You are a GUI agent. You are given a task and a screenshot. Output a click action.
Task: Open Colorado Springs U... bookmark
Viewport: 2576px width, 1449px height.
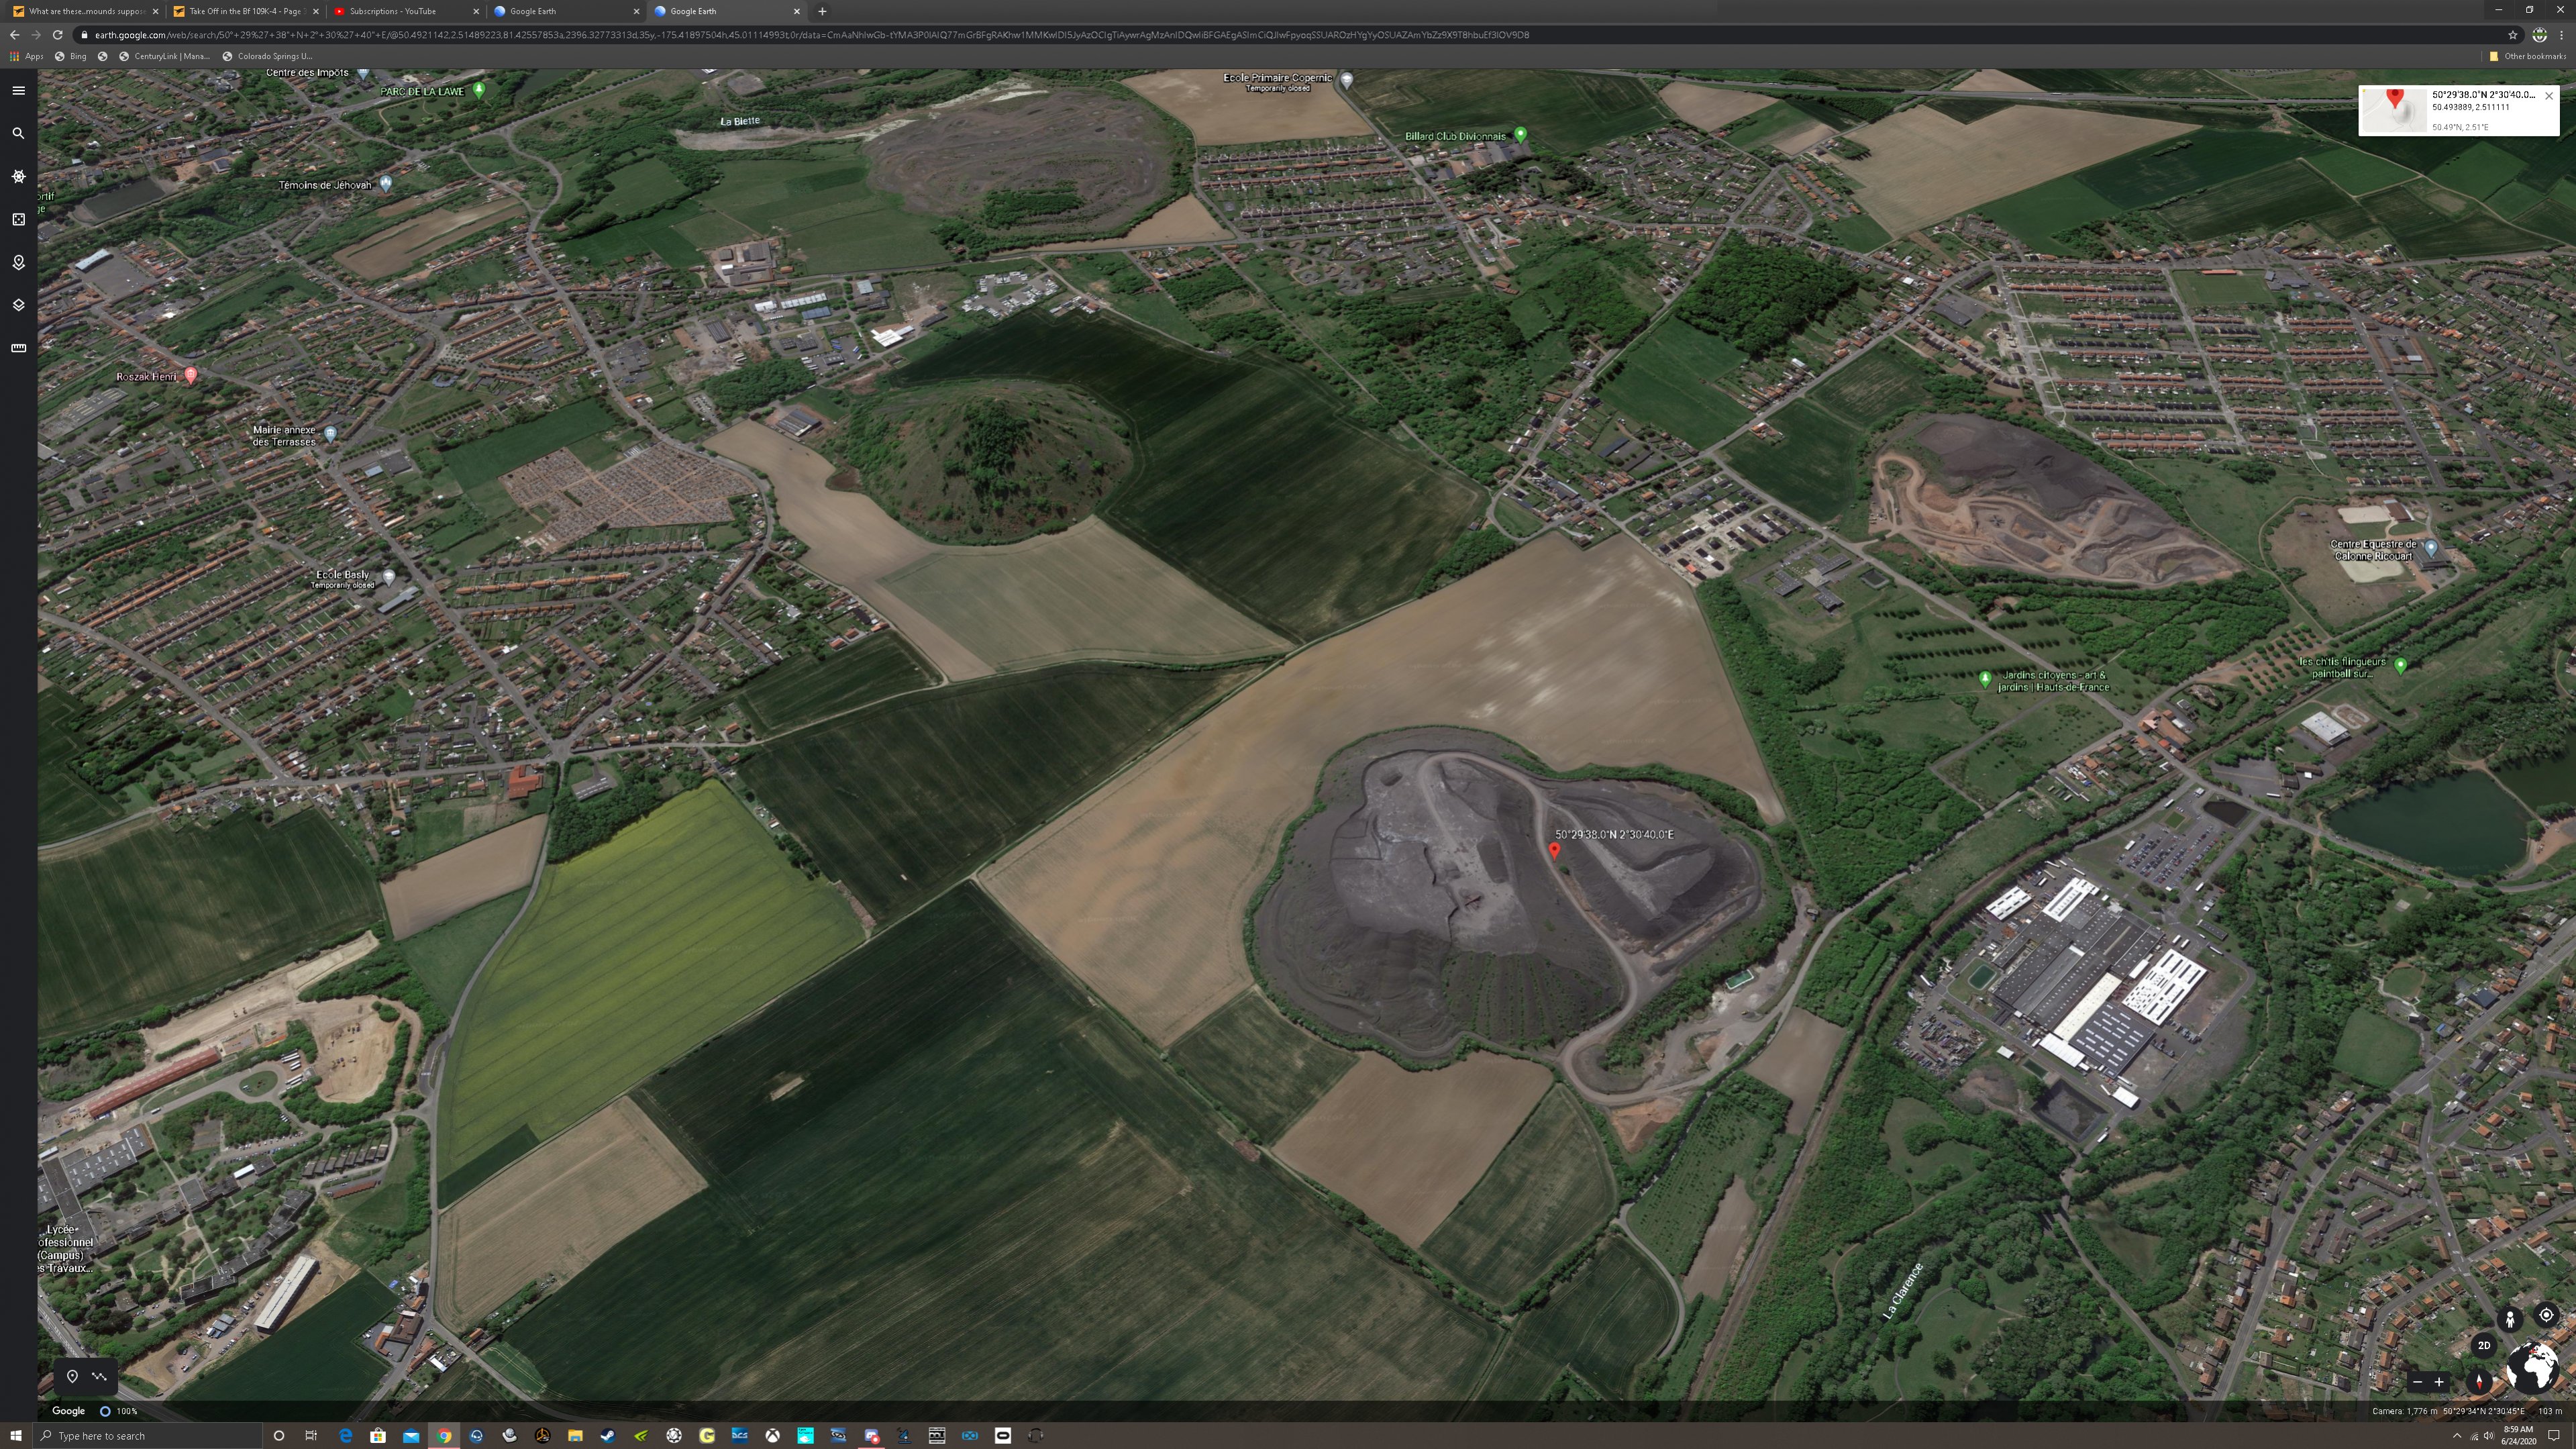[267, 56]
